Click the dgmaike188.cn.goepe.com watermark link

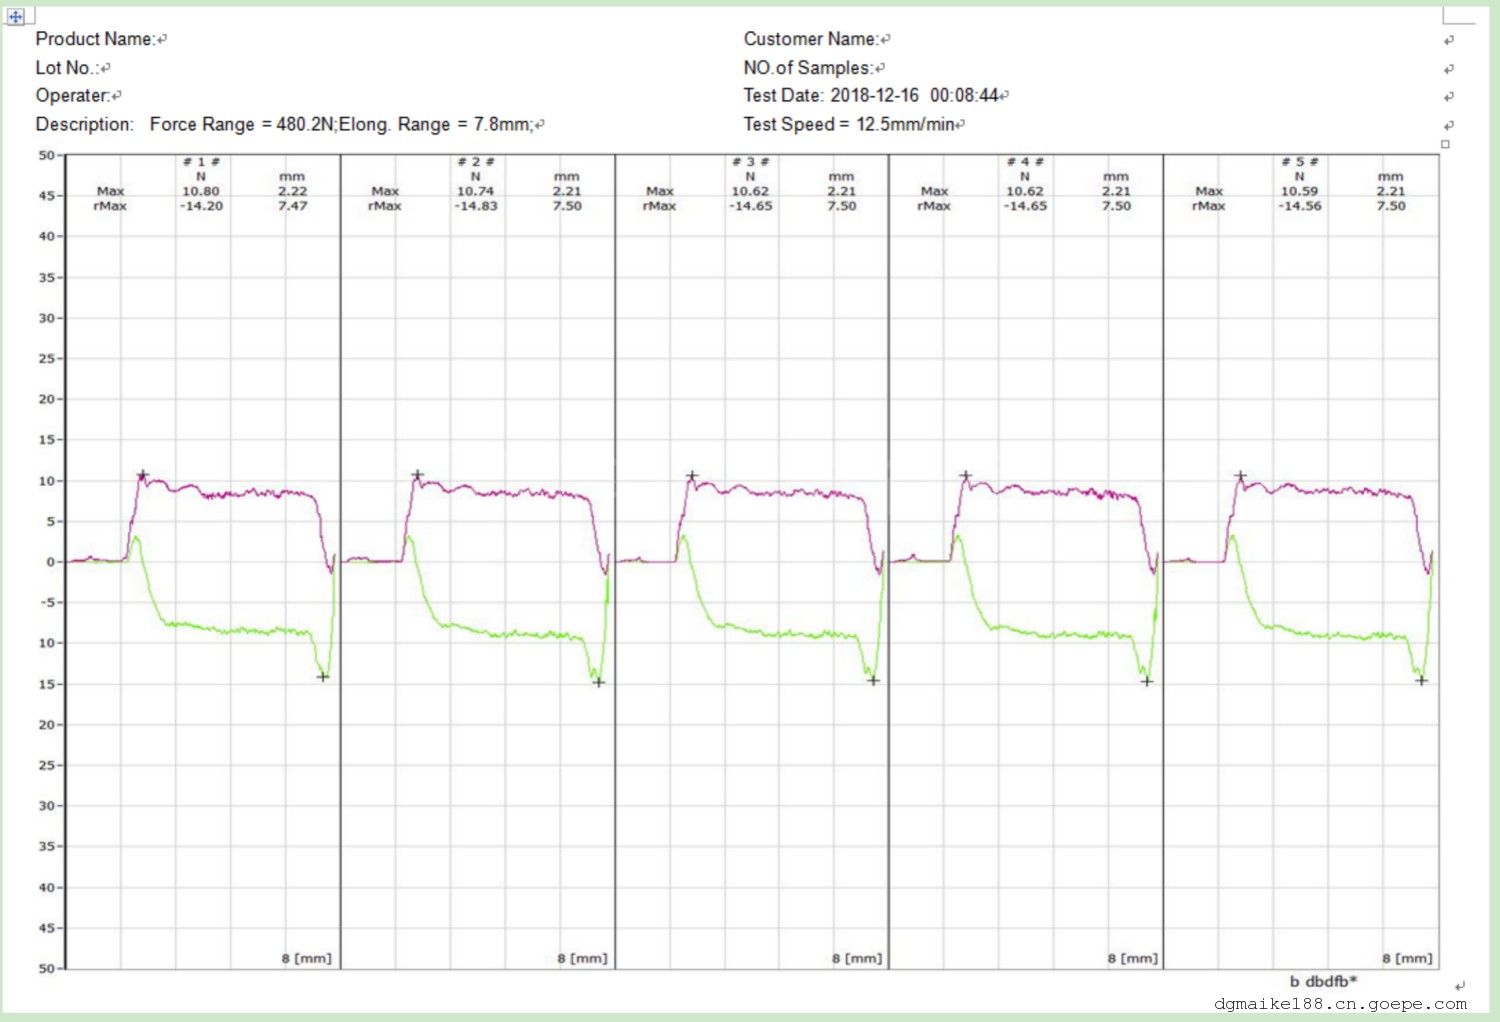1340,1004
